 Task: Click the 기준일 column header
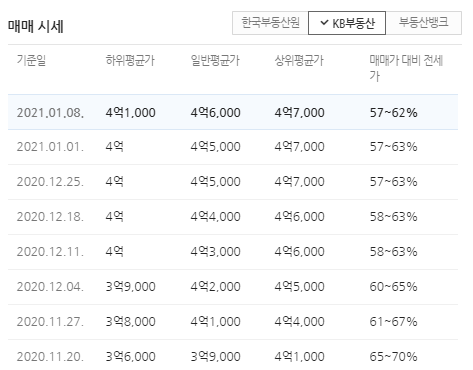(x=31, y=60)
